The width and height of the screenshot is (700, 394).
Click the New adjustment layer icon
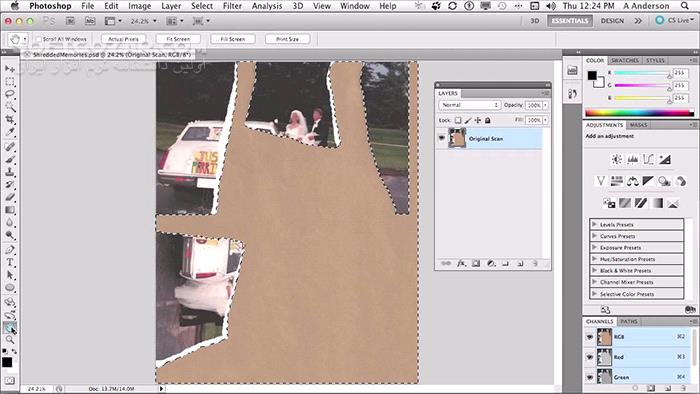491,264
